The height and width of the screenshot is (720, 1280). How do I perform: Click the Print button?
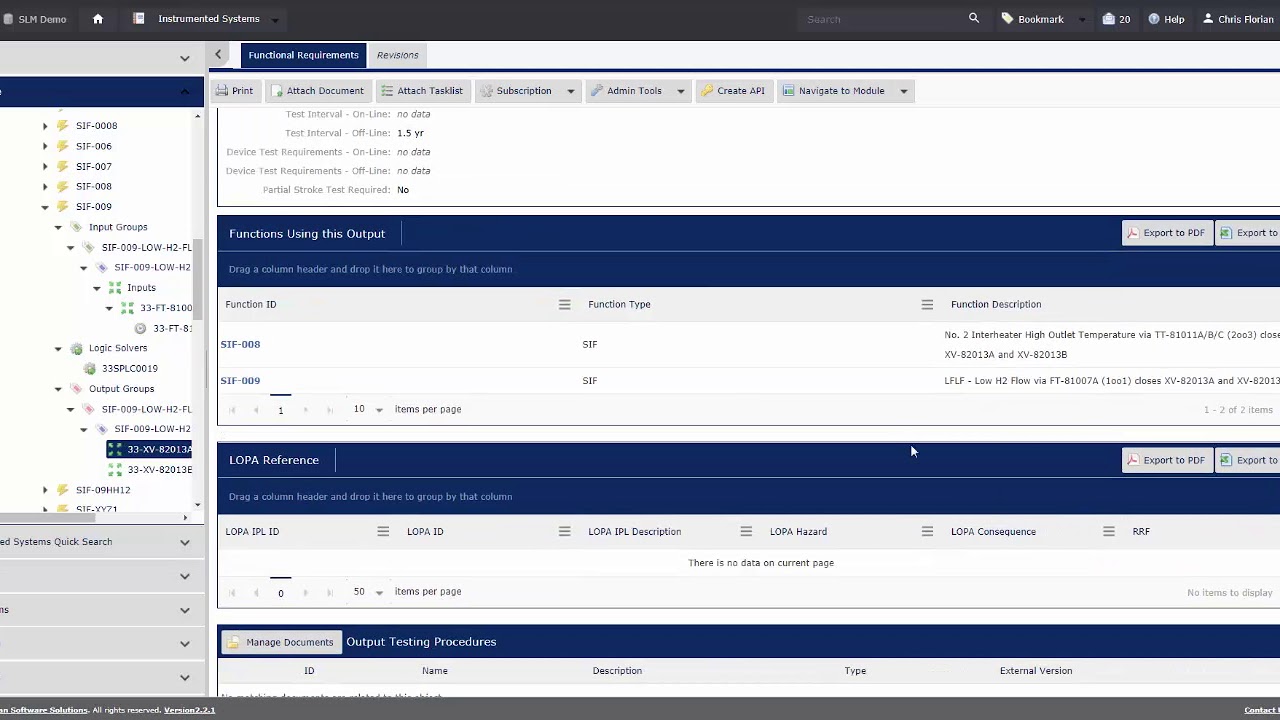[x=235, y=91]
